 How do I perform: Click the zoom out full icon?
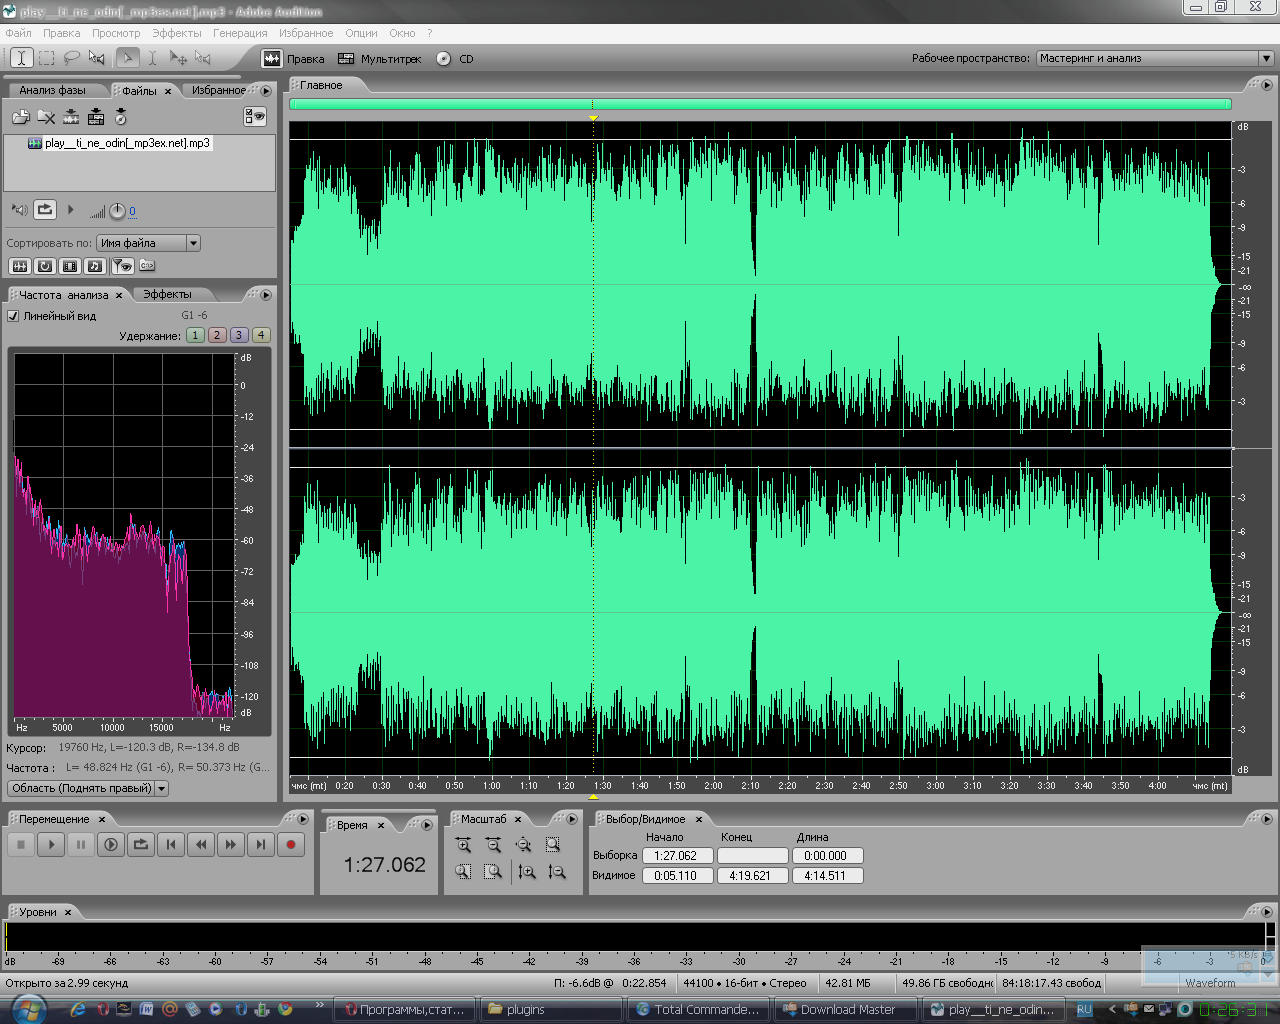pos(523,845)
